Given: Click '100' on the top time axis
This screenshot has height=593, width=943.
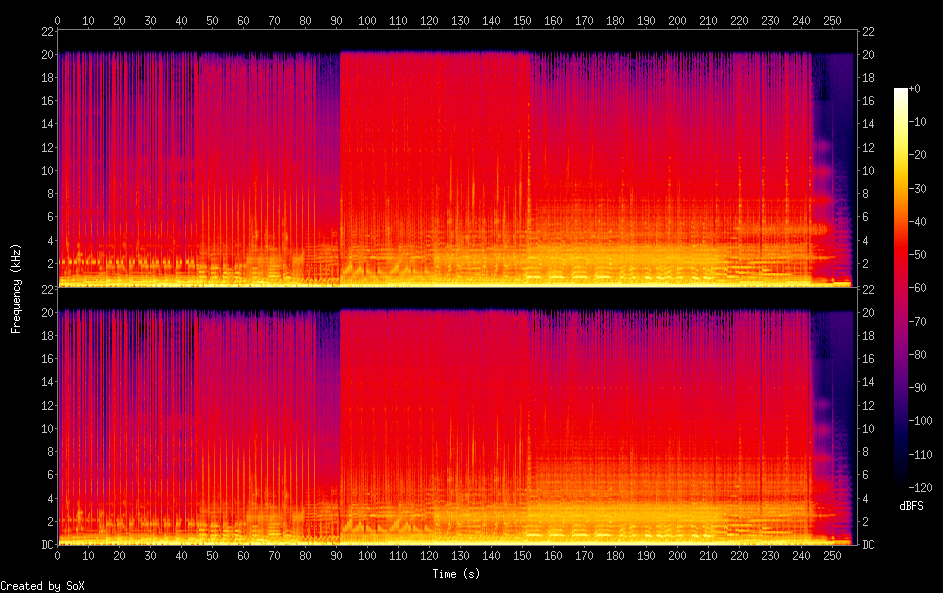Looking at the screenshot, I should 367,20.
